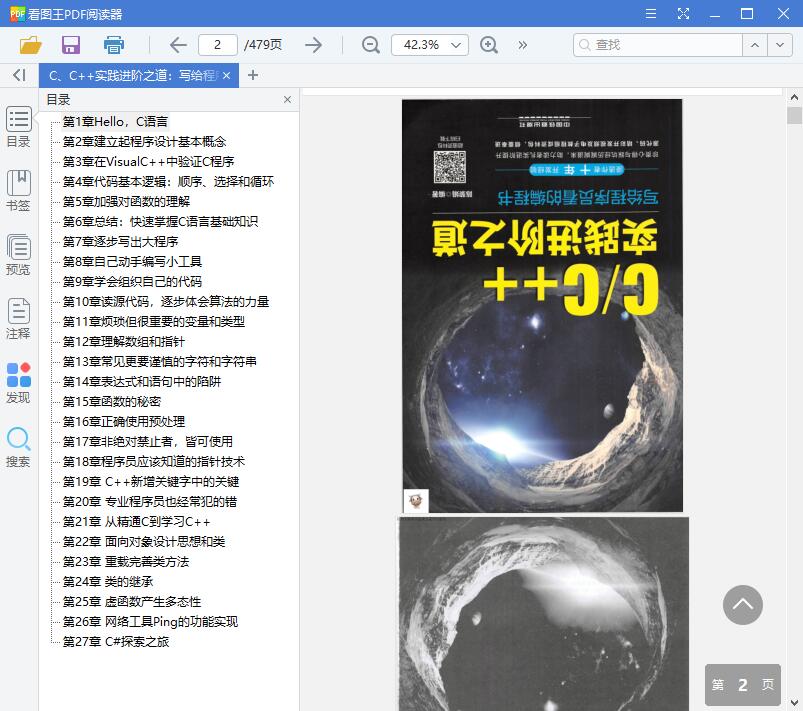
Task: Open the 发现 discover panel
Action: [x=18, y=383]
